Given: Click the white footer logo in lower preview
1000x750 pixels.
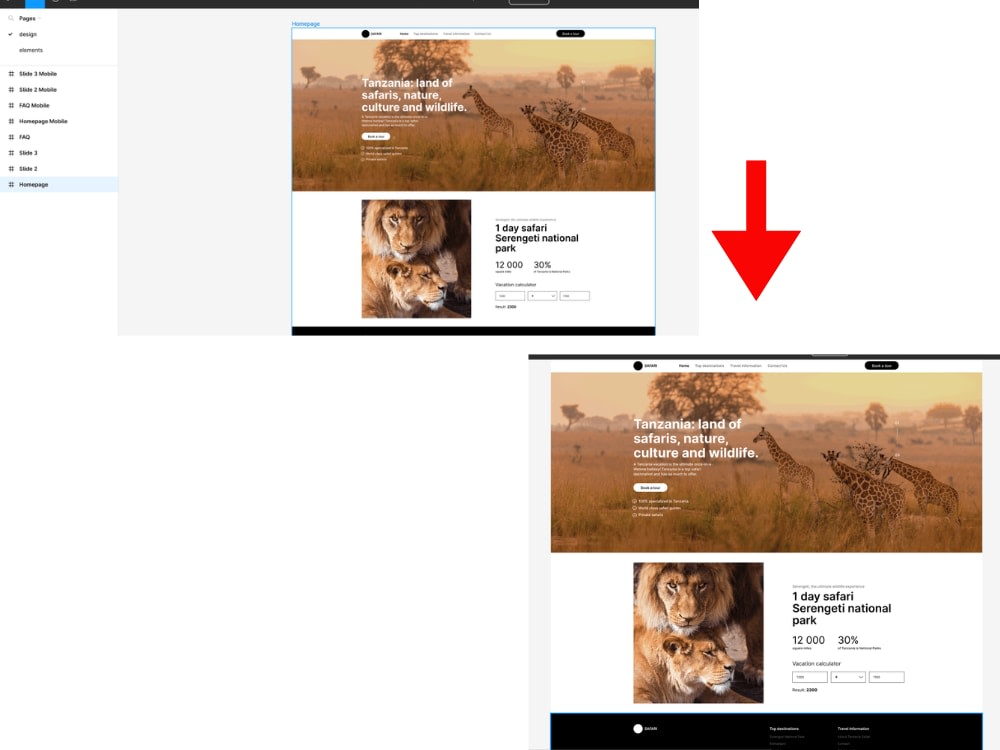Looking at the screenshot, I should click(638, 728).
